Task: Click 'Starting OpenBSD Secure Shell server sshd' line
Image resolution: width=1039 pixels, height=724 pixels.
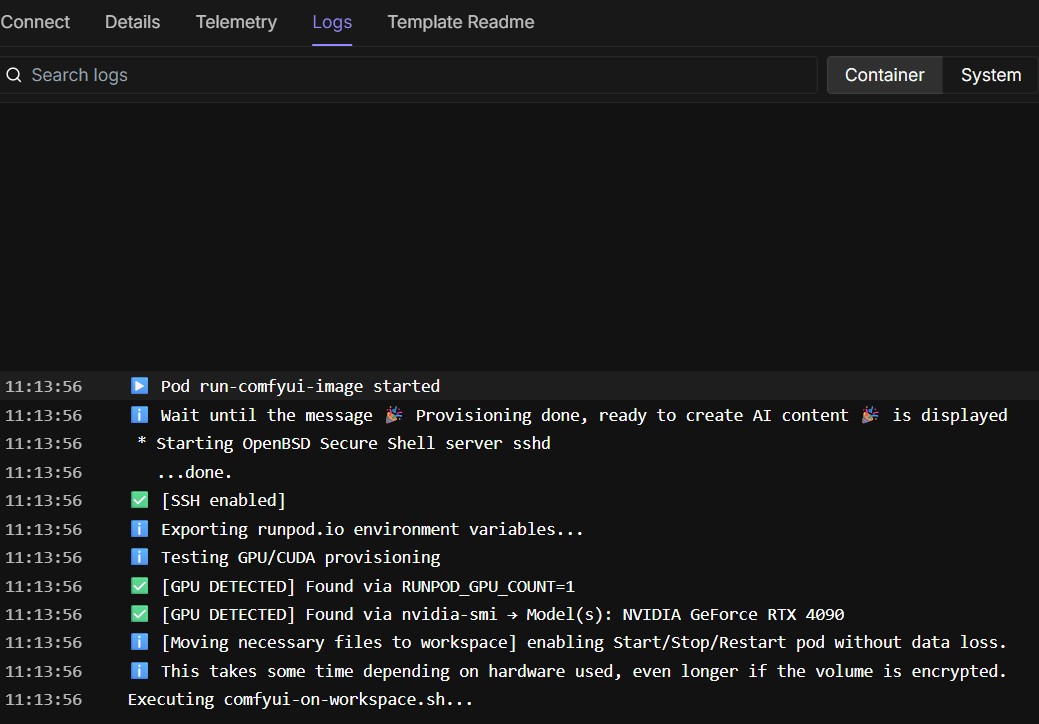Action: pos(353,443)
